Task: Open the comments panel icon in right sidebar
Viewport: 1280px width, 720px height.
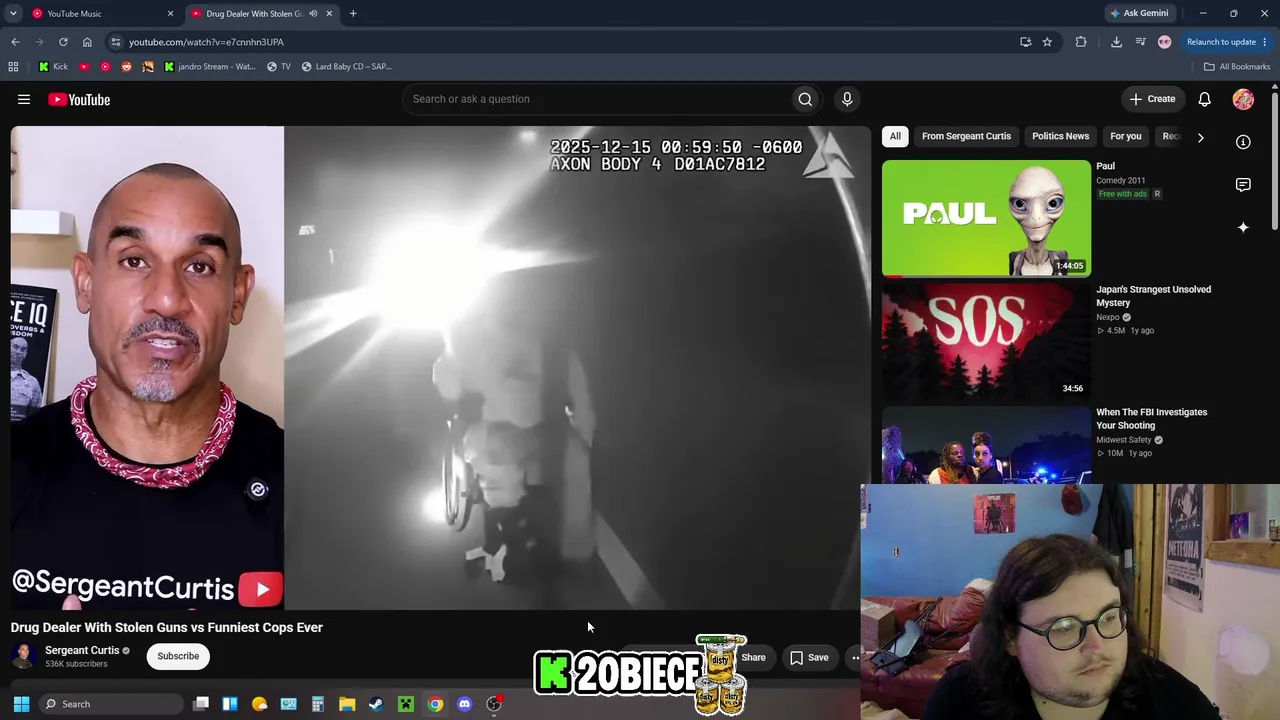Action: [x=1243, y=185]
